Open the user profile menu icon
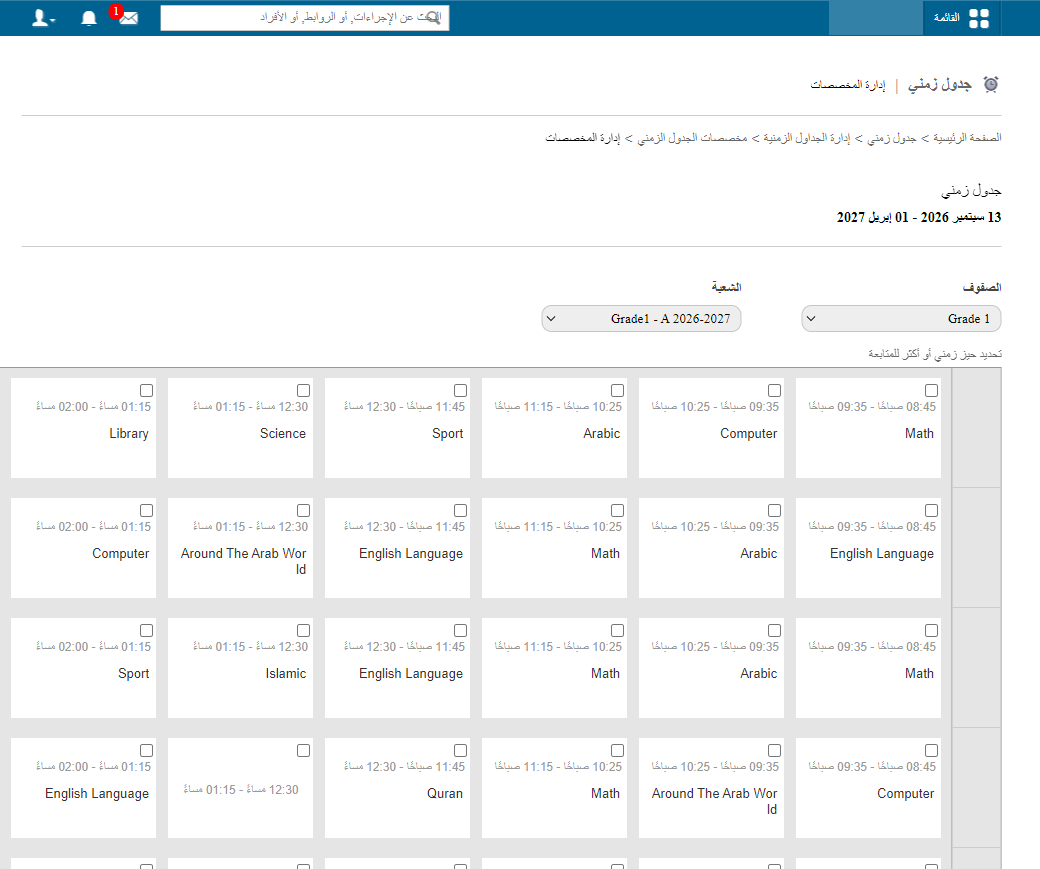Screen dimensions: 1040x869 (x=43, y=18)
